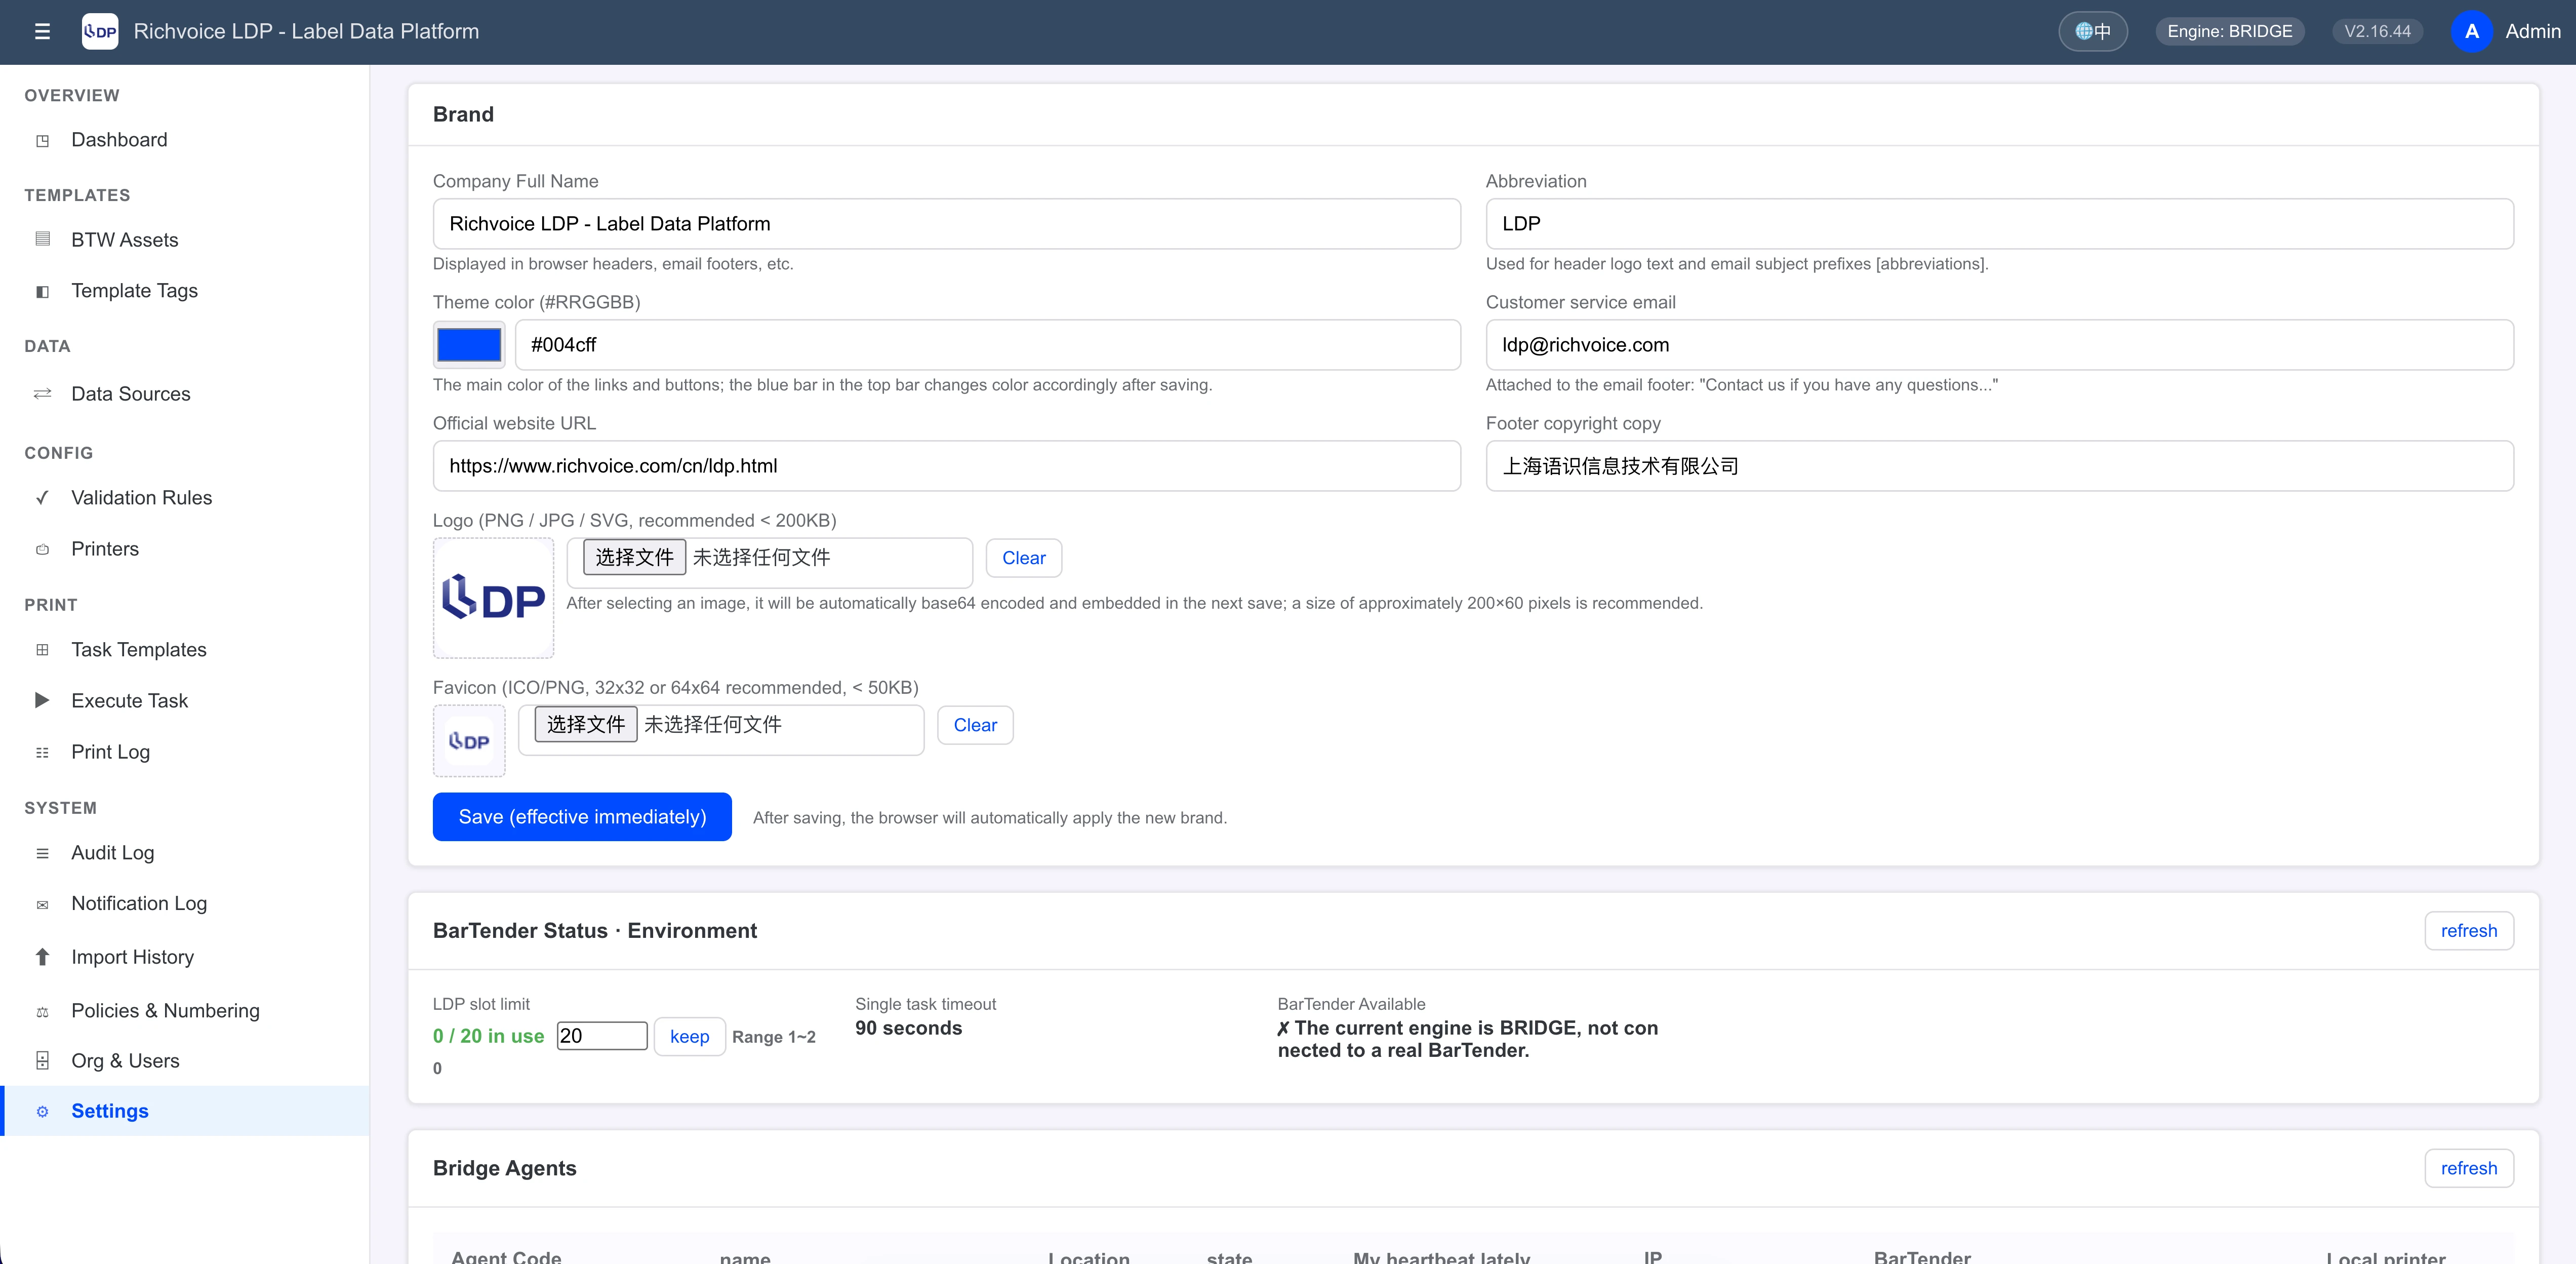Toggle the hamburger sidebar menu

[x=42, y=31]
